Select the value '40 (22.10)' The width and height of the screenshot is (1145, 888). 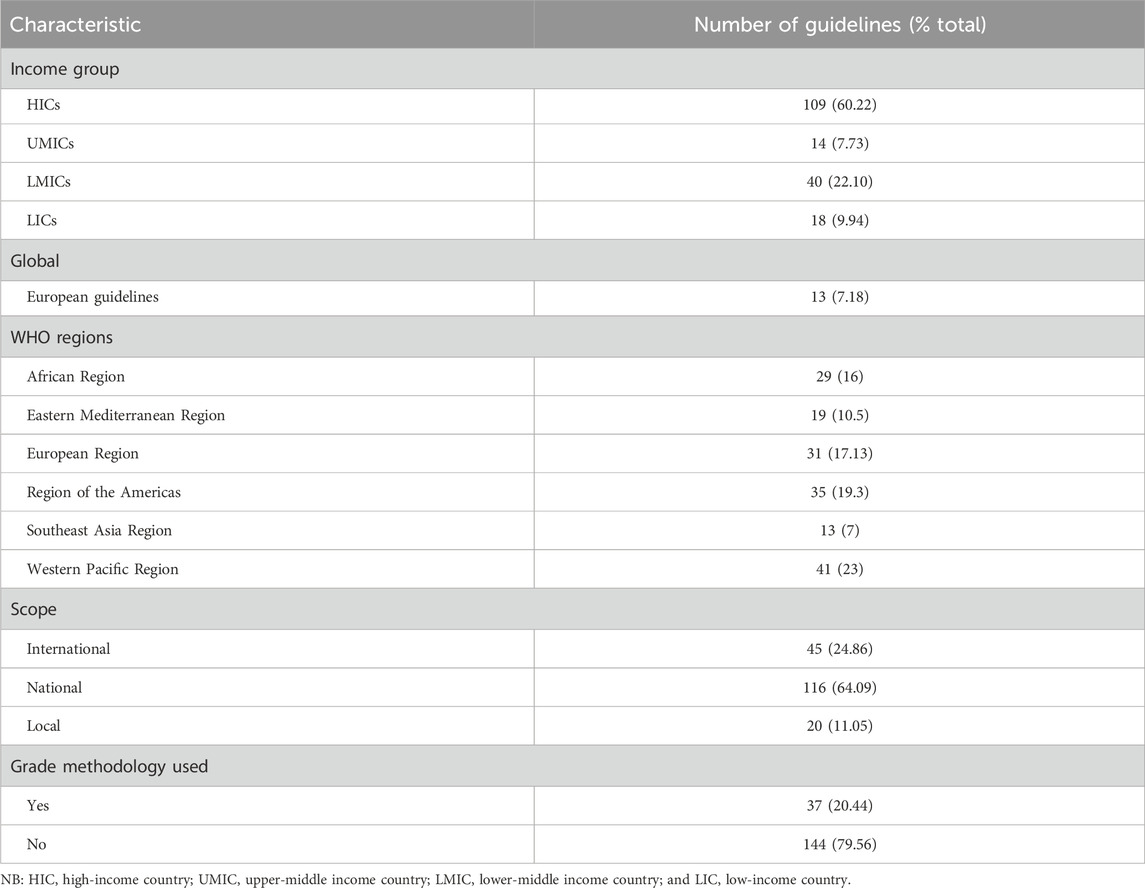pyautogui.click(x=840, y=182)
